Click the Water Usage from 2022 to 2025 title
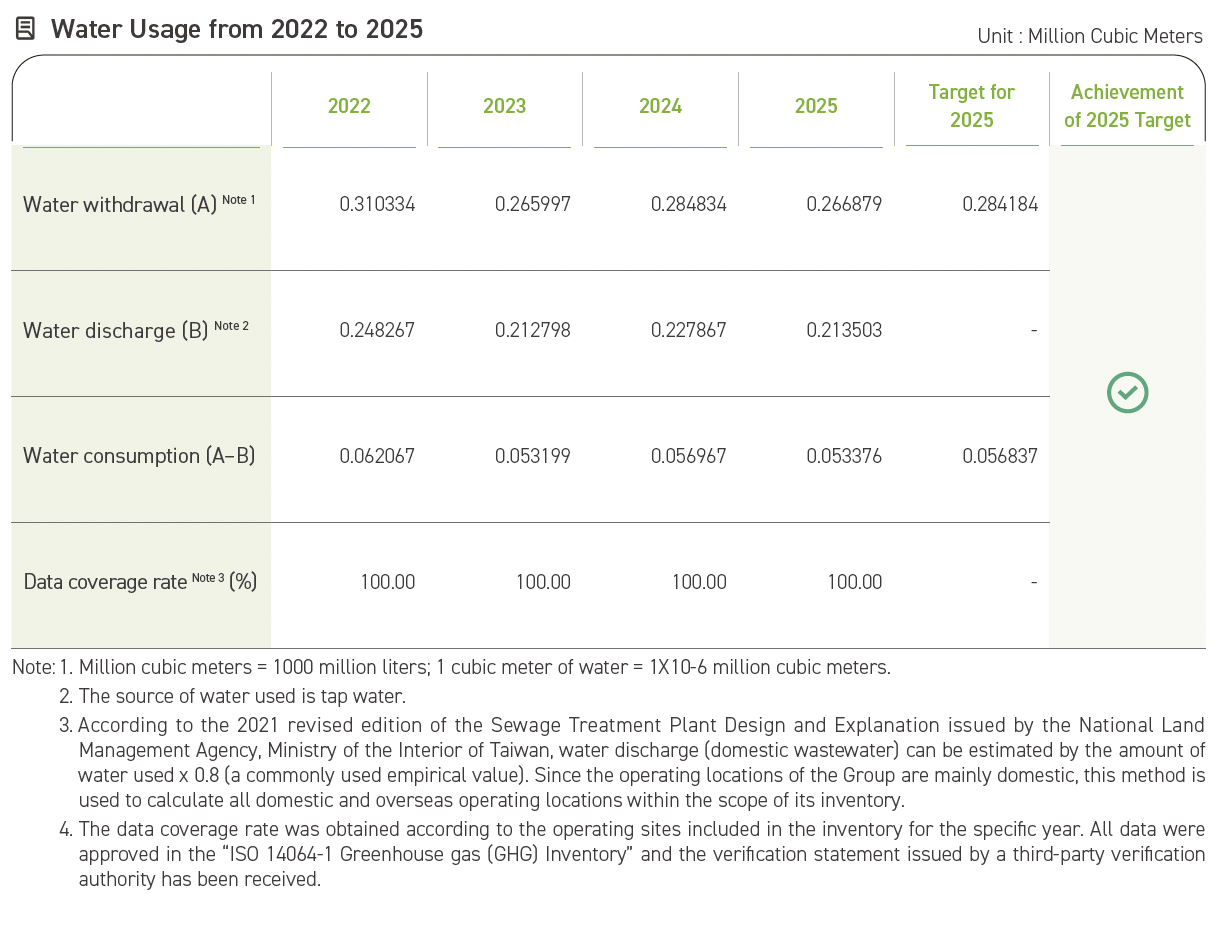This screenshot has width=1226, height=934. pos(237,29)
